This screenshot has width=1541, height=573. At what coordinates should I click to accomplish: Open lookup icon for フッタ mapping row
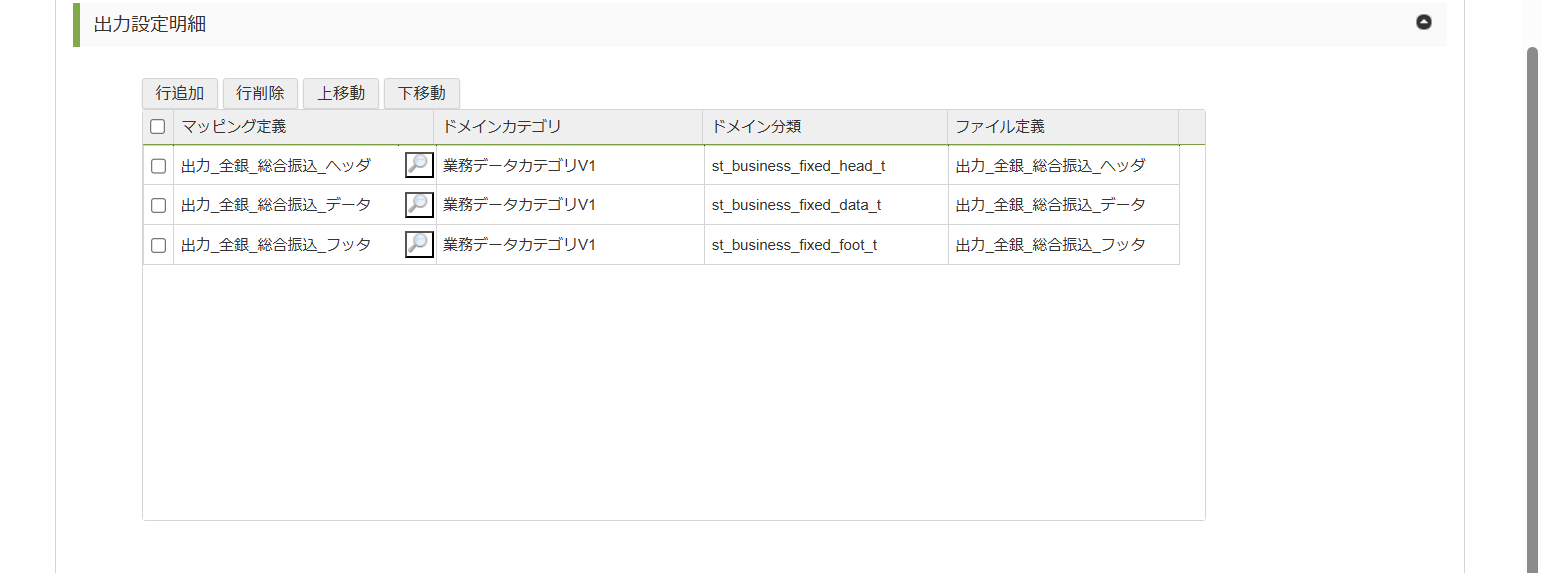(419, 245)
